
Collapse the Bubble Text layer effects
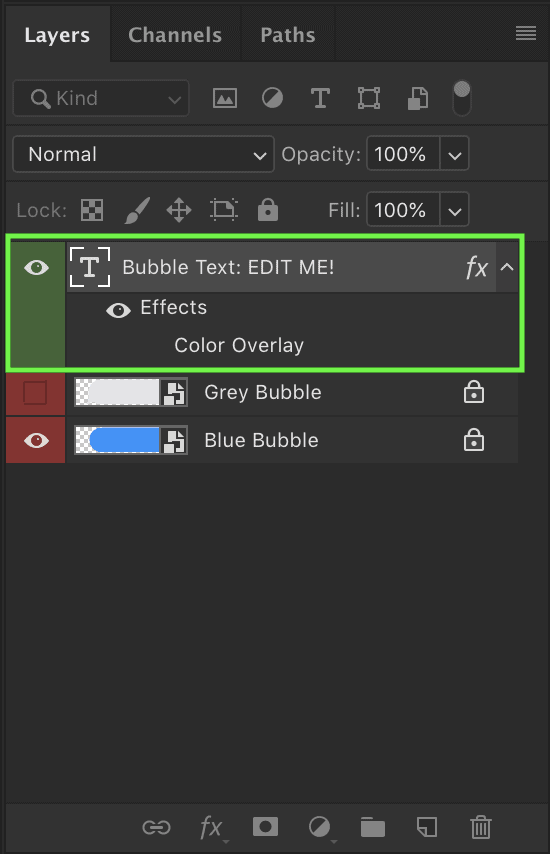[x=507, y=267]
